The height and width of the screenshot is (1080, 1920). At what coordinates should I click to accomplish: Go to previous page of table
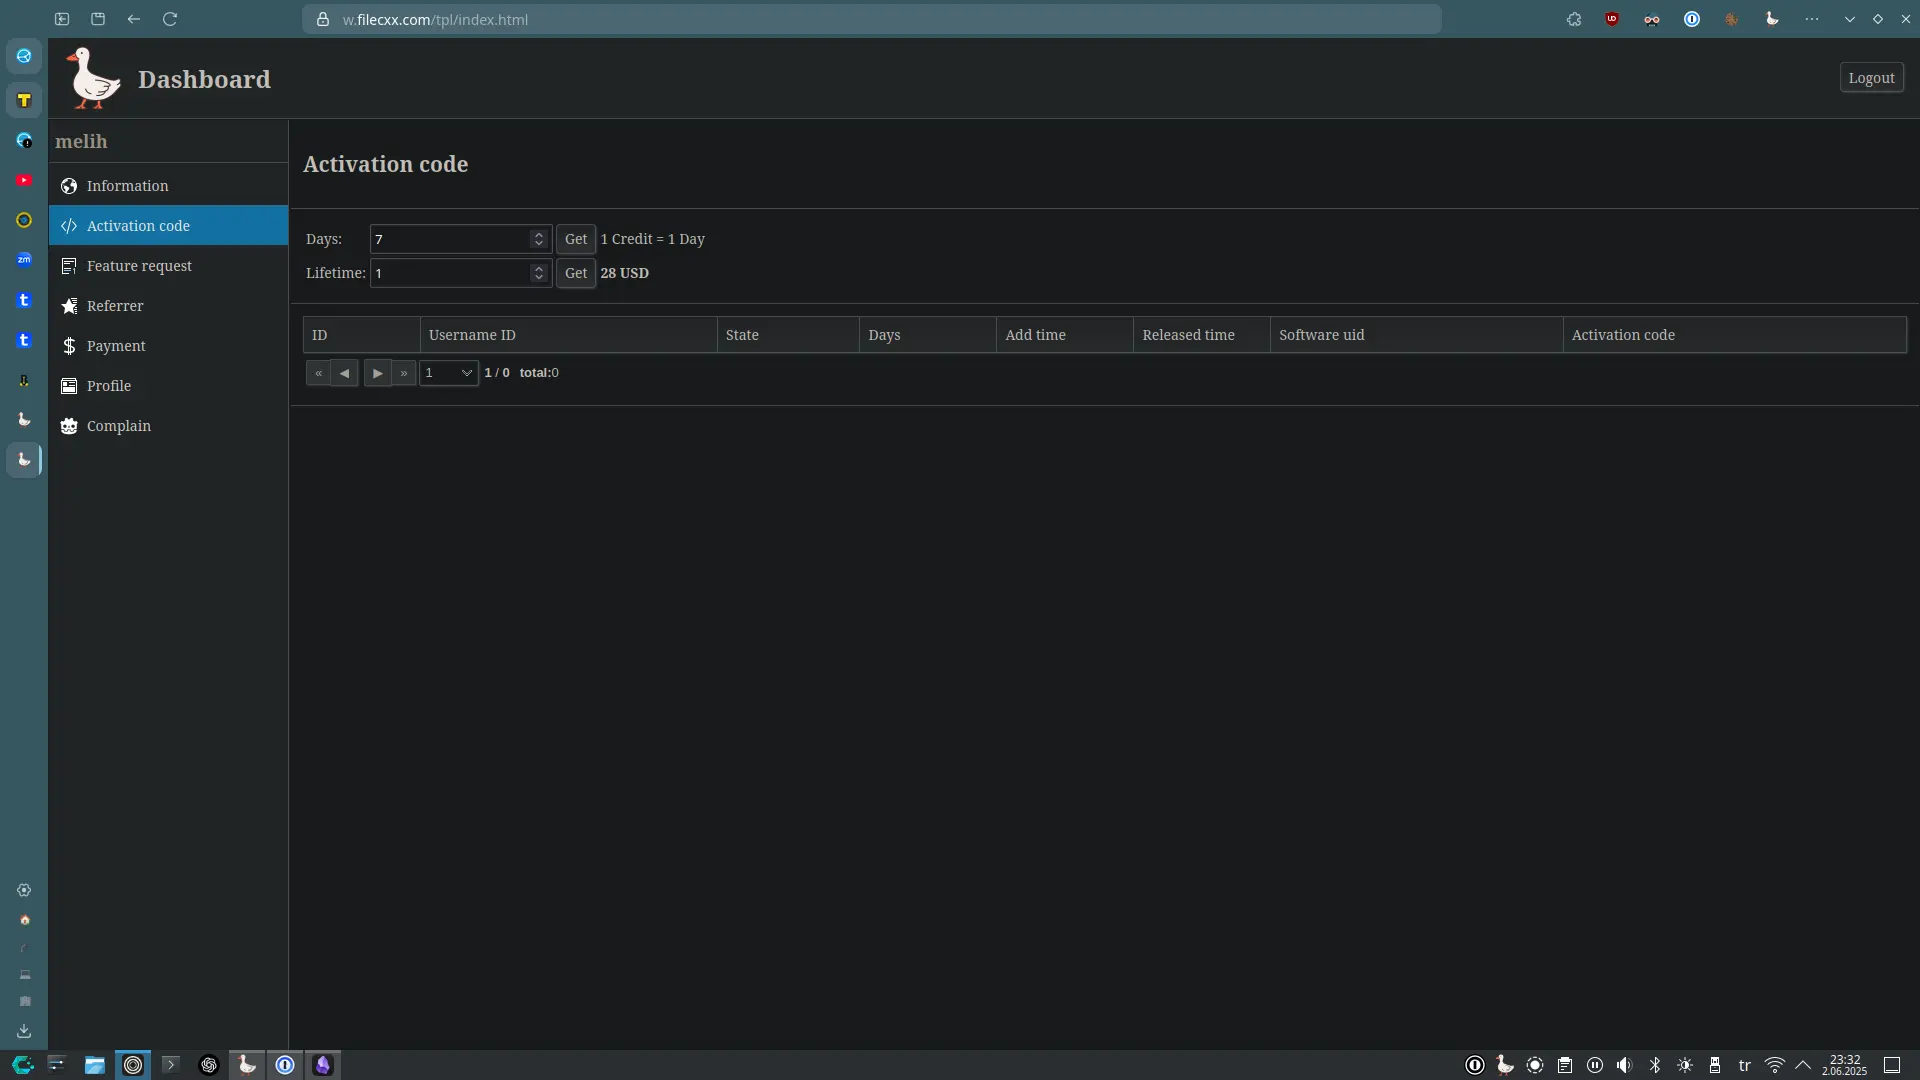pos(344,373)
